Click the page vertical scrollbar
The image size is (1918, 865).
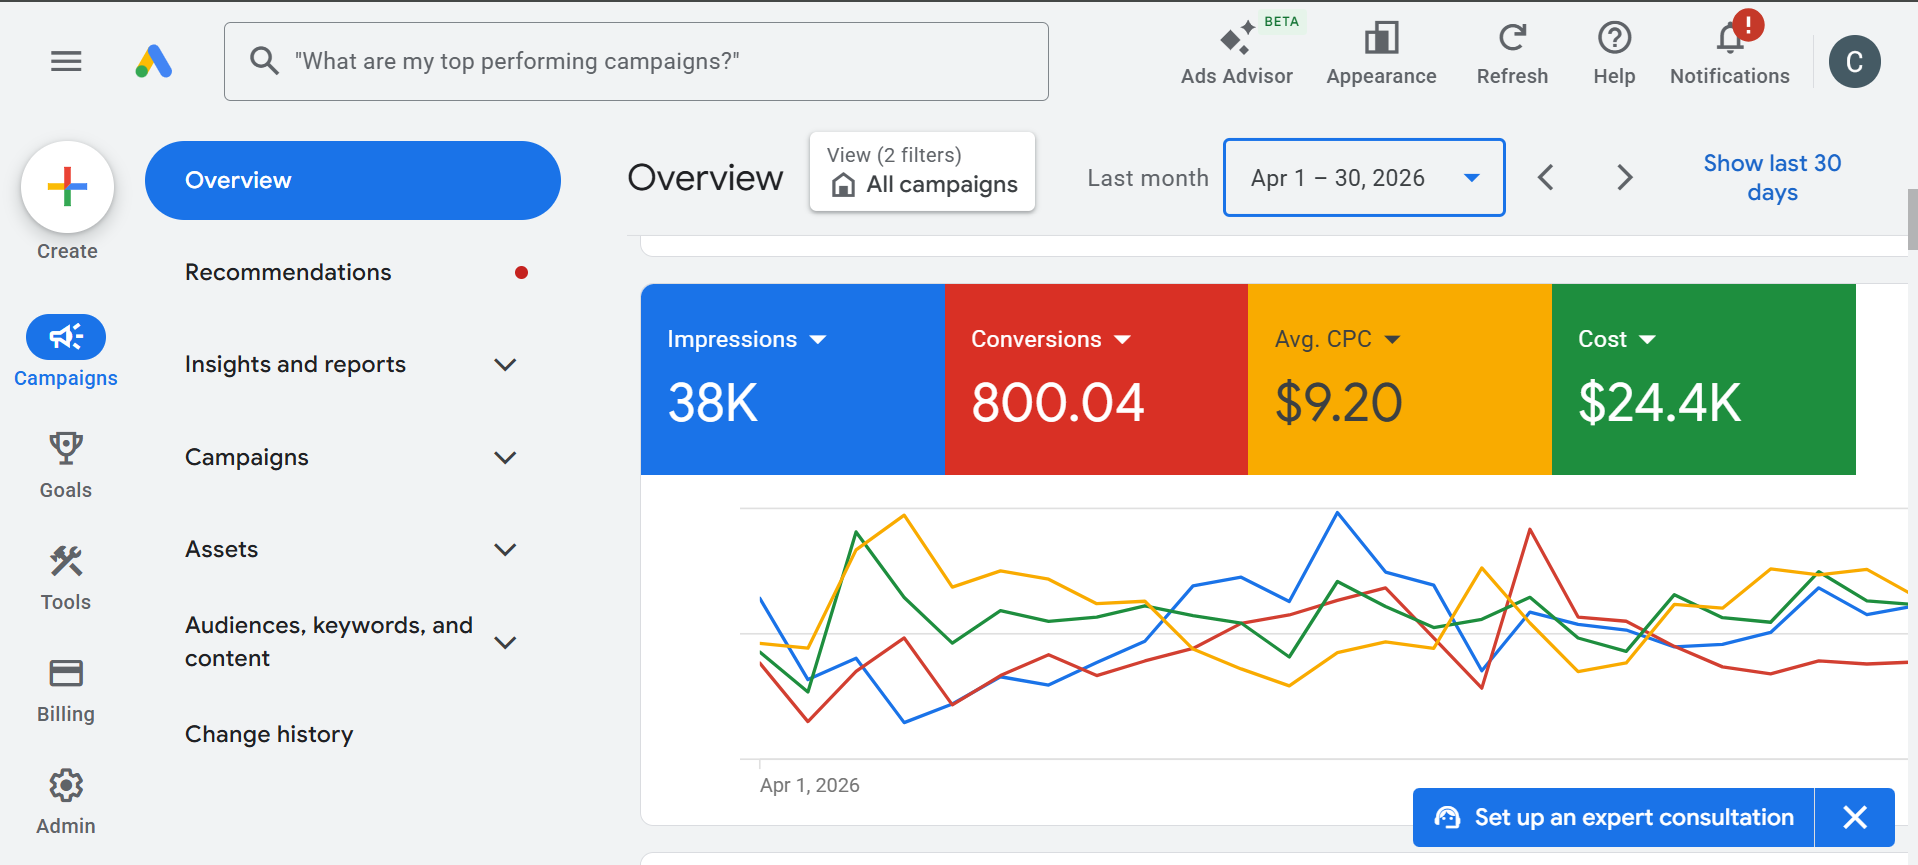[1912, 218]
